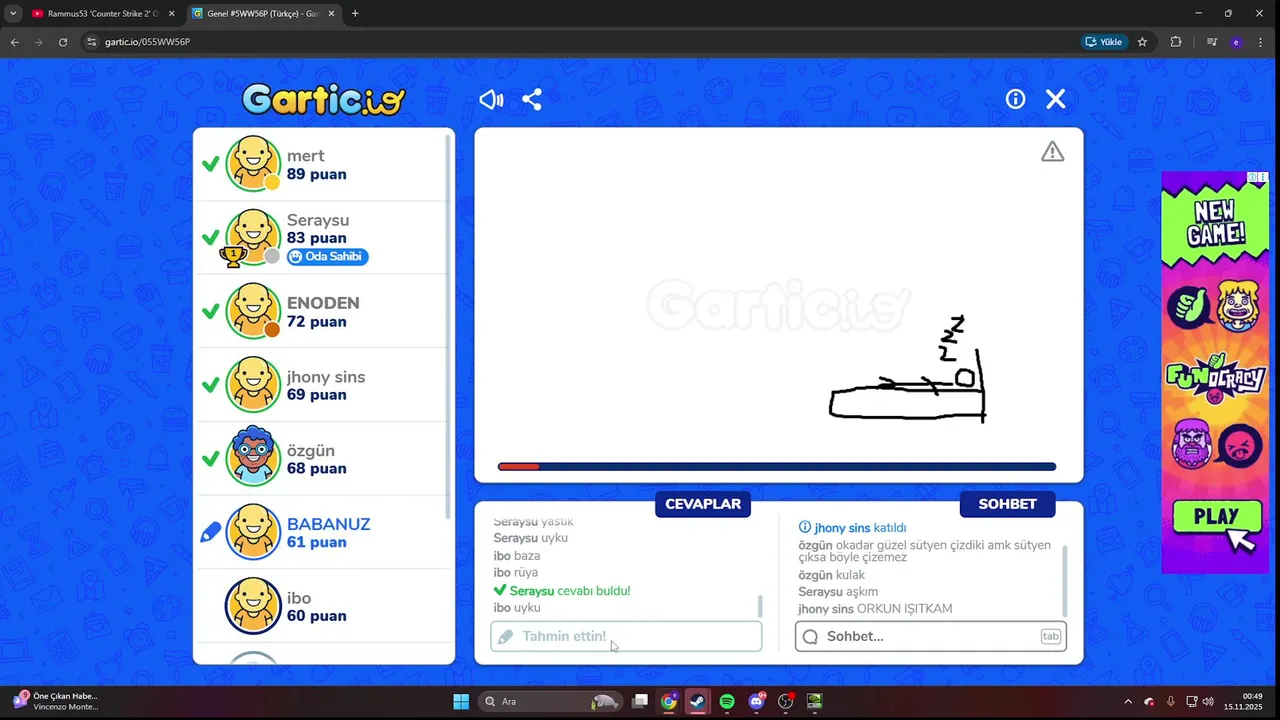The width and height of the screenshot is (1280, 720).
Task: View site information icon in address bar
Action: [92, 42]
